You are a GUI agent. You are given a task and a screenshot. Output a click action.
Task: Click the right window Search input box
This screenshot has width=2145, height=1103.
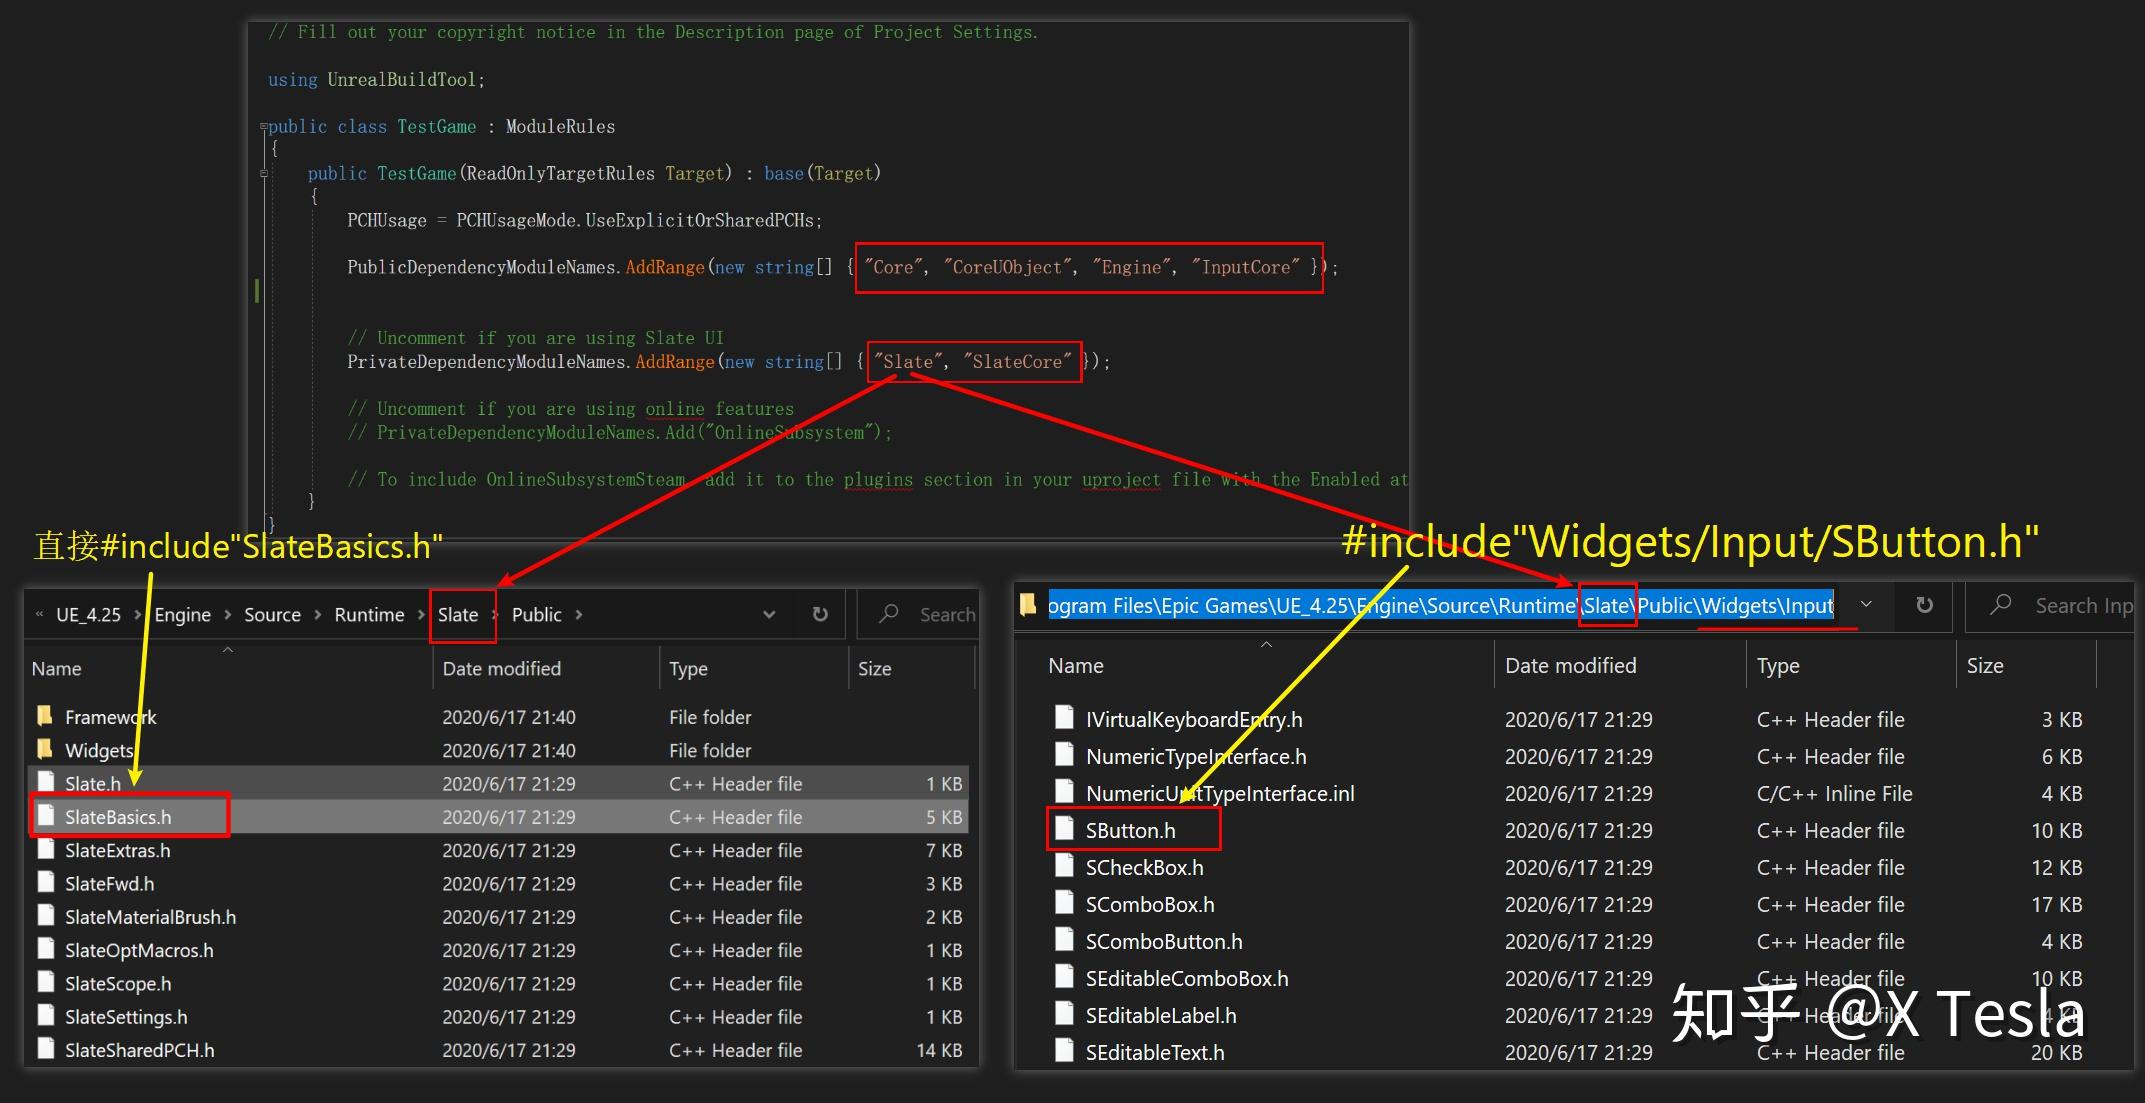coord(2080,605)
